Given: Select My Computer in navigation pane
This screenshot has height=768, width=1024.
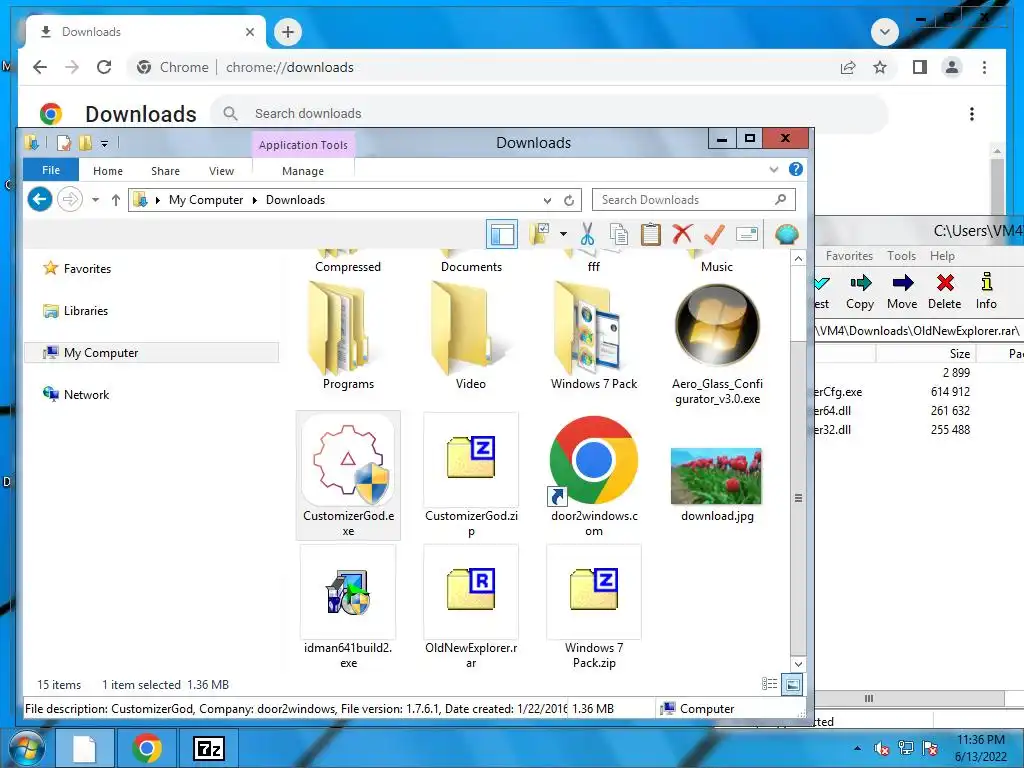Looking at the screenshot, I should (152, 353).
